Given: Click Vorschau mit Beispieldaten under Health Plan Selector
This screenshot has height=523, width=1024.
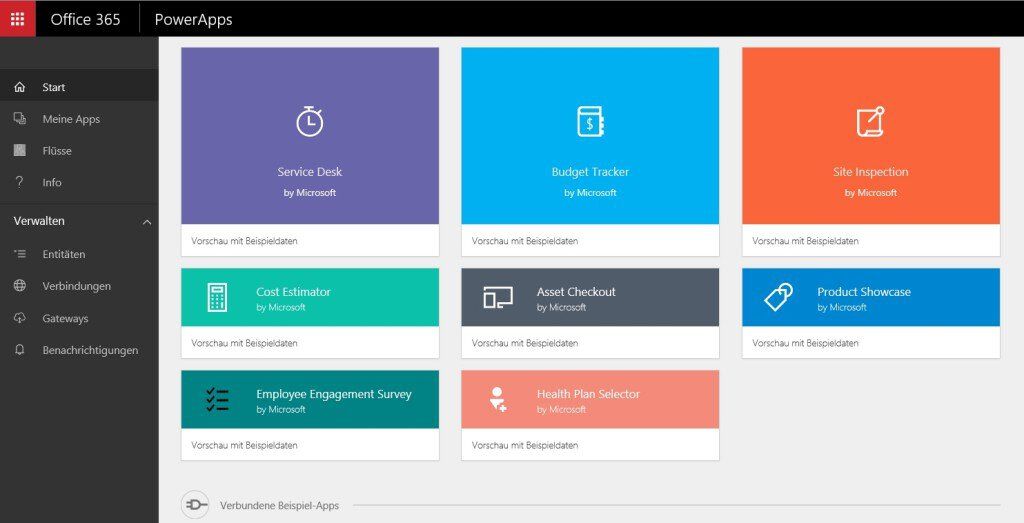Looking at the screenshot, I should click(525, 445).
